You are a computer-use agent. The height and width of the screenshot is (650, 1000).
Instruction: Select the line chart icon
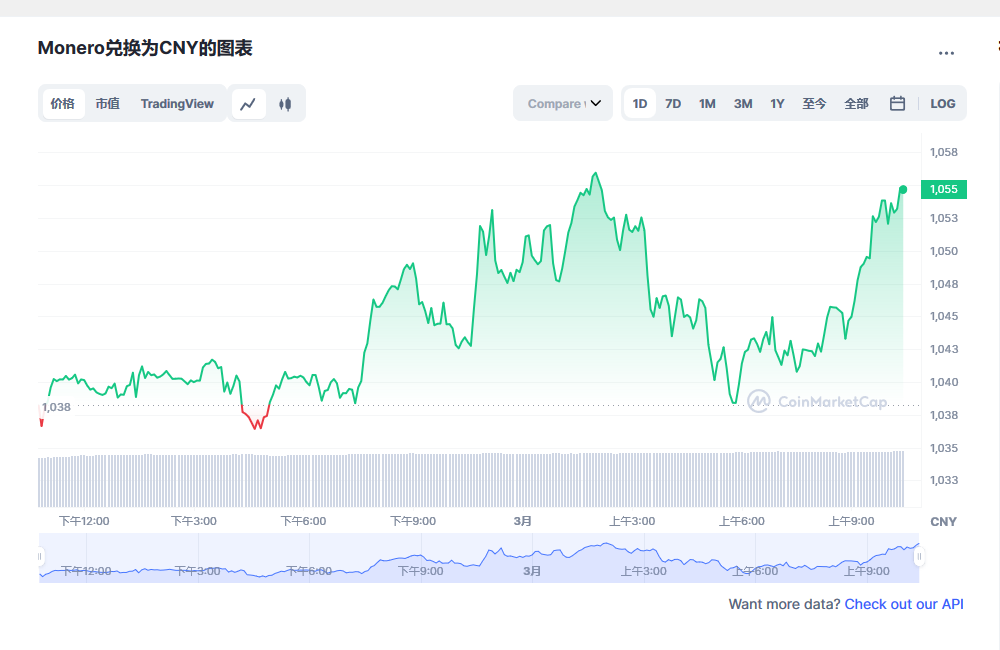(x=248, y=103)
